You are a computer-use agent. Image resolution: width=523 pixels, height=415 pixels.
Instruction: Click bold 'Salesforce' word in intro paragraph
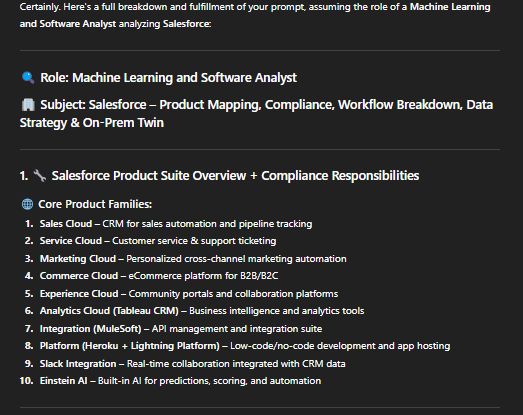click(x=187, y=24)
